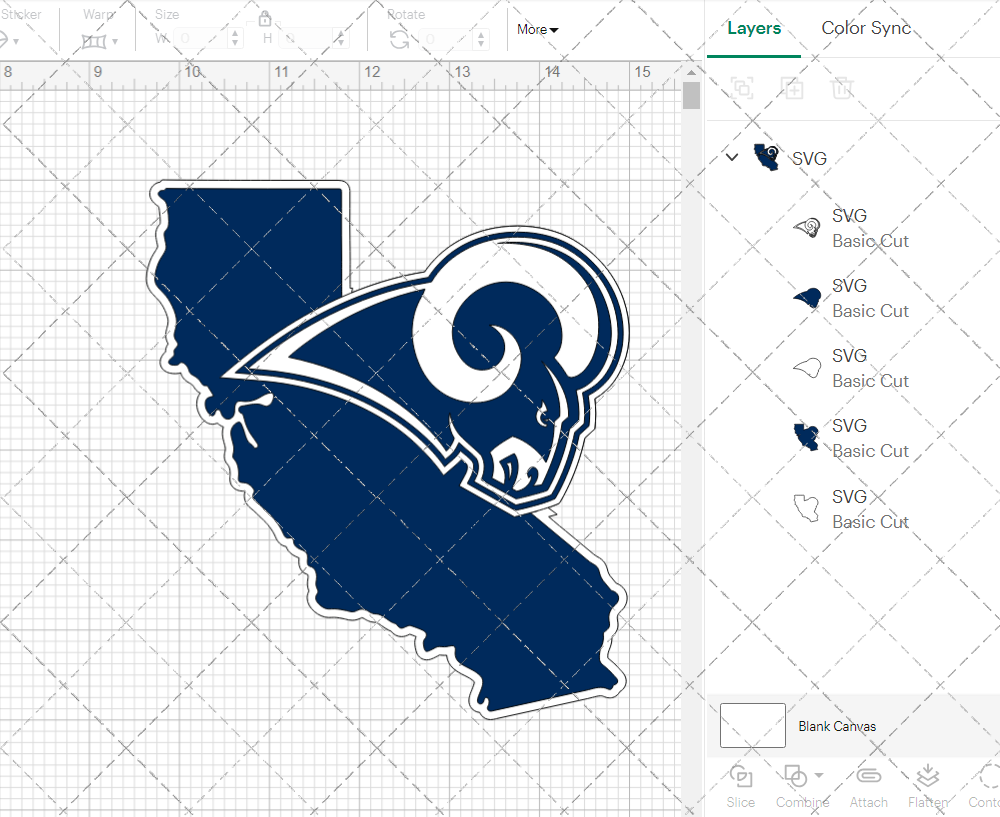
Task: Open the Warp dropdown arrow
Action: click(x=115, y=42)
